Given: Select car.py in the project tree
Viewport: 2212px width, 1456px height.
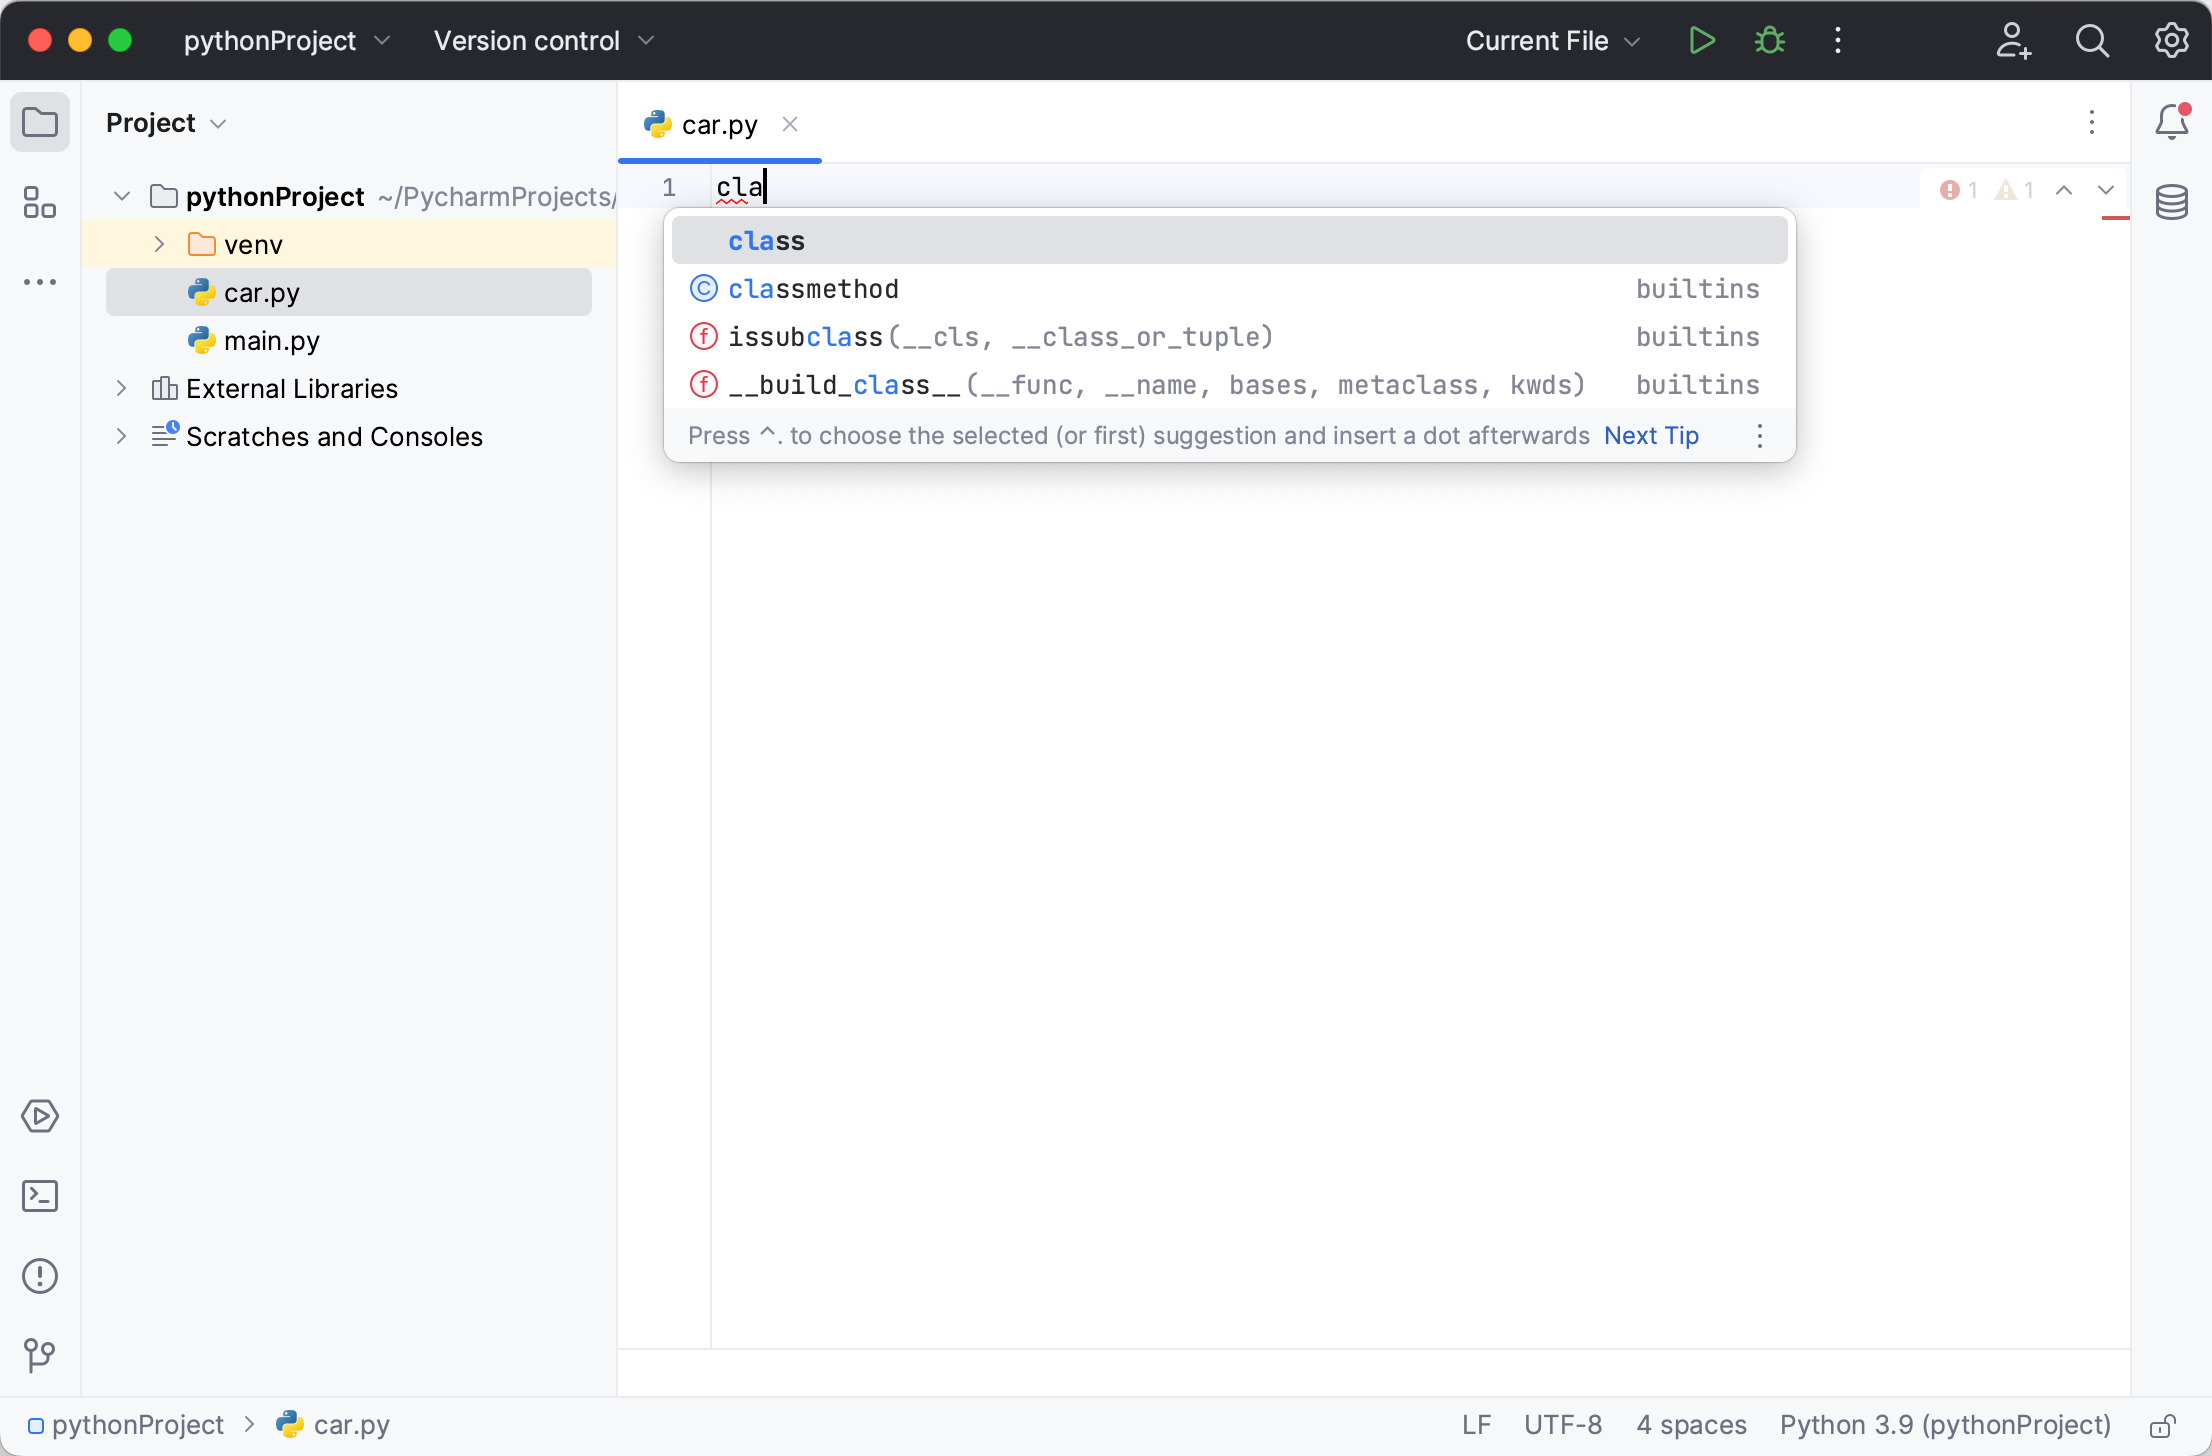Looking at the screenshot, I should (348, 292).
